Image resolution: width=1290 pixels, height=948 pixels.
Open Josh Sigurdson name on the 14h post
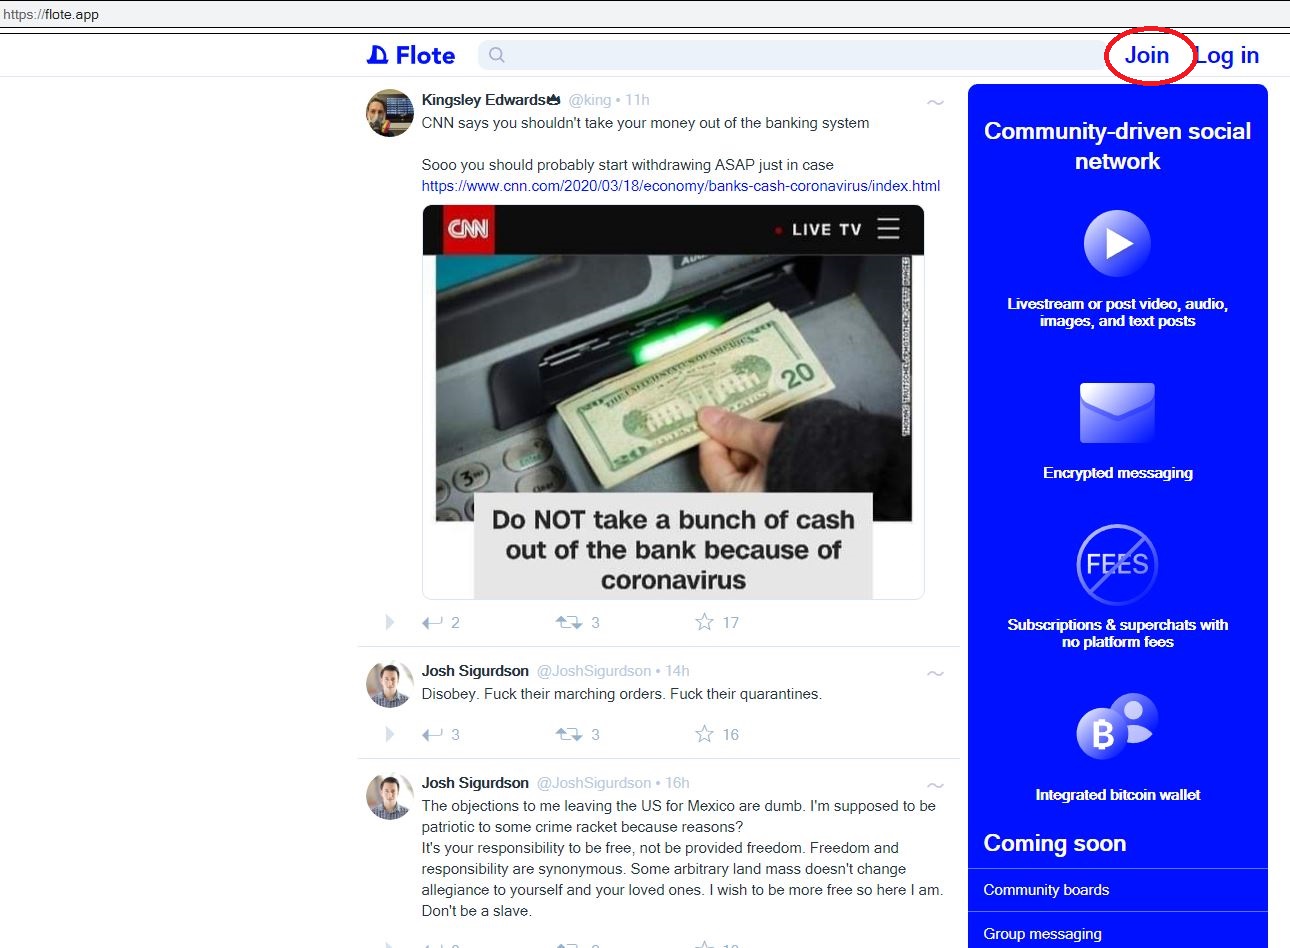click(475, 671)
